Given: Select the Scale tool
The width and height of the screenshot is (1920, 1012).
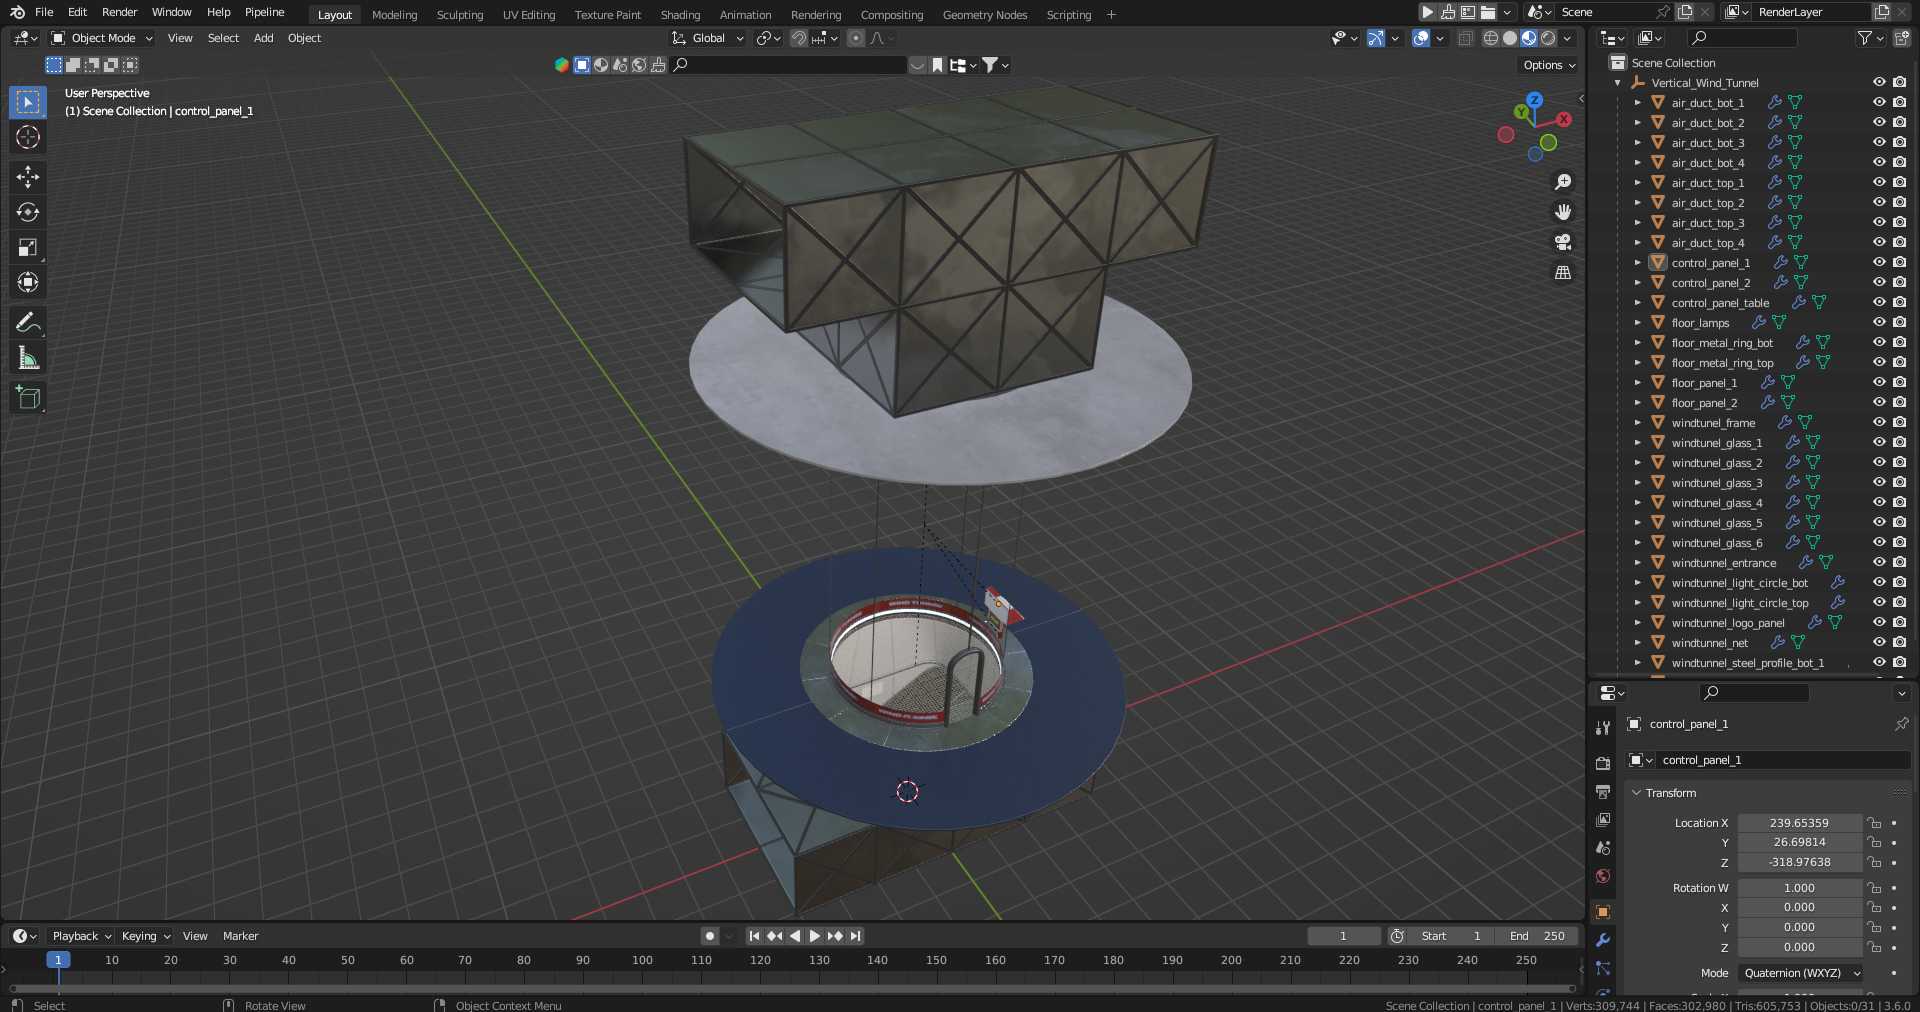Looking at the screenshot, I should 28,247.
